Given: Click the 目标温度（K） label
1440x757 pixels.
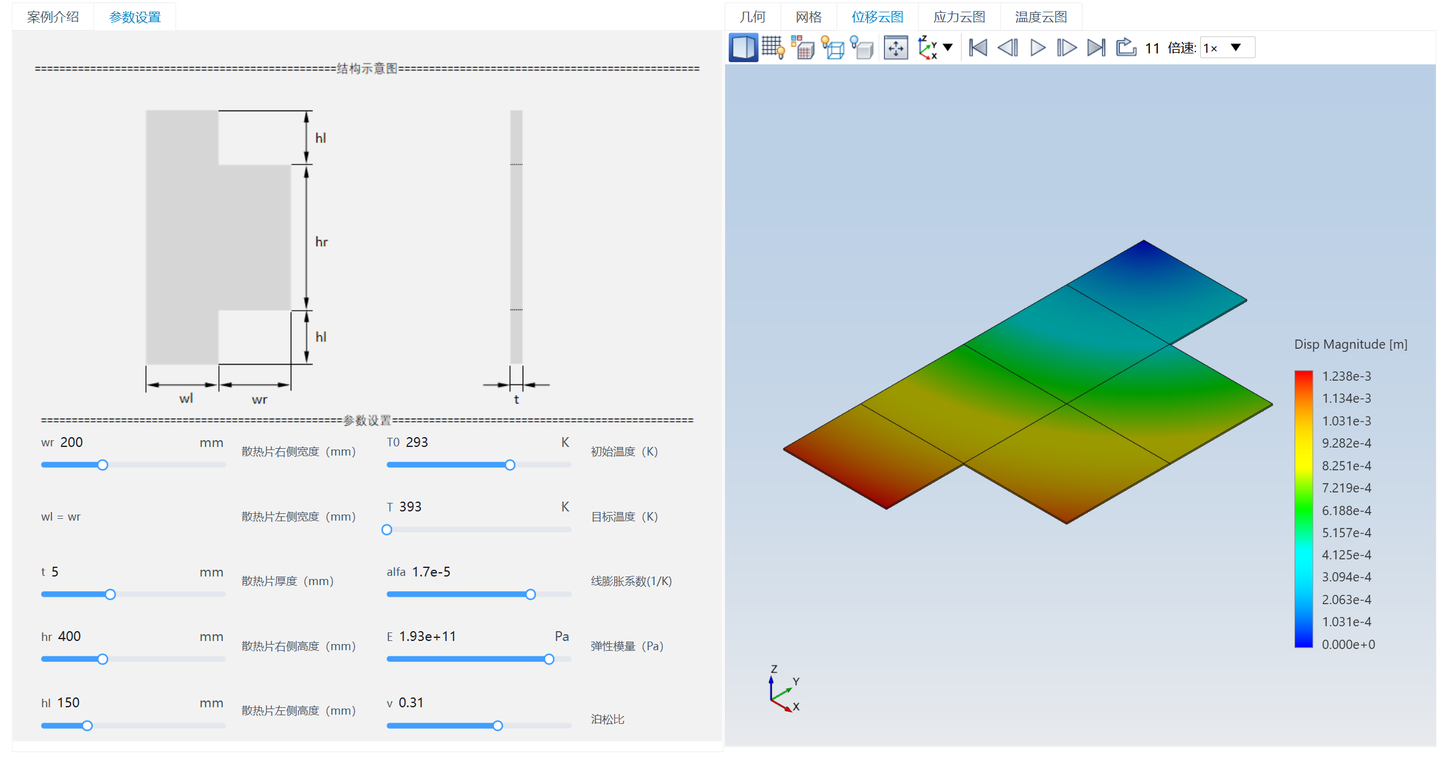Looking at the screenshot, I should coord(625,517).
